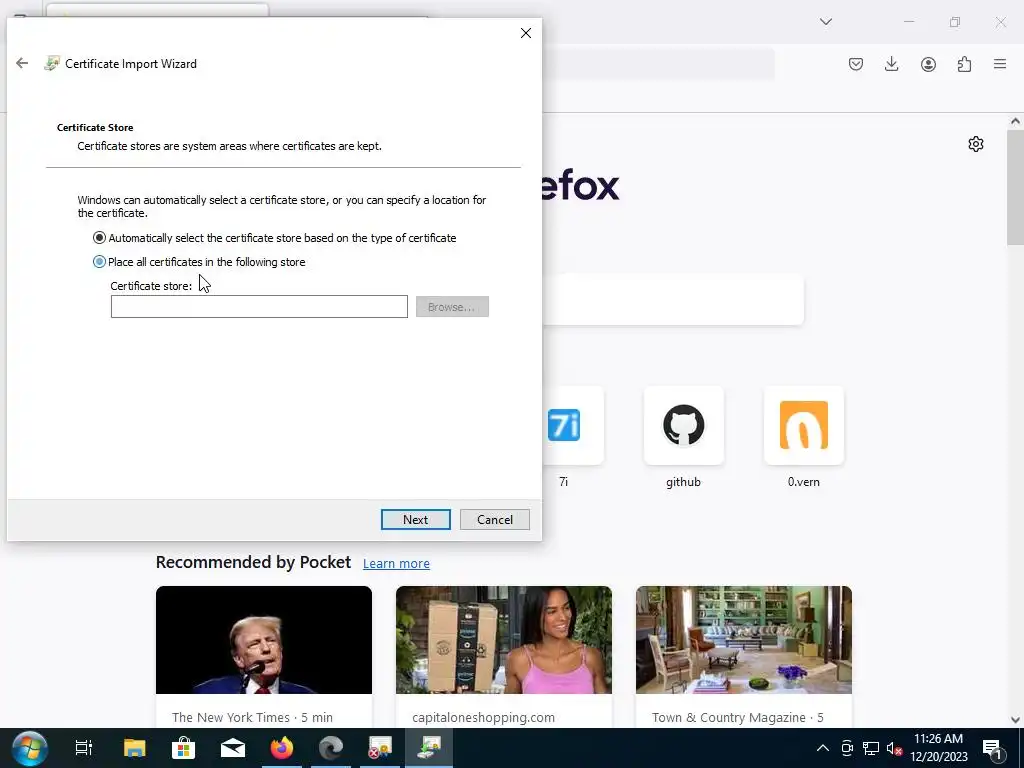Open Task View on taskbar
1024x768 pixels.
84,748
